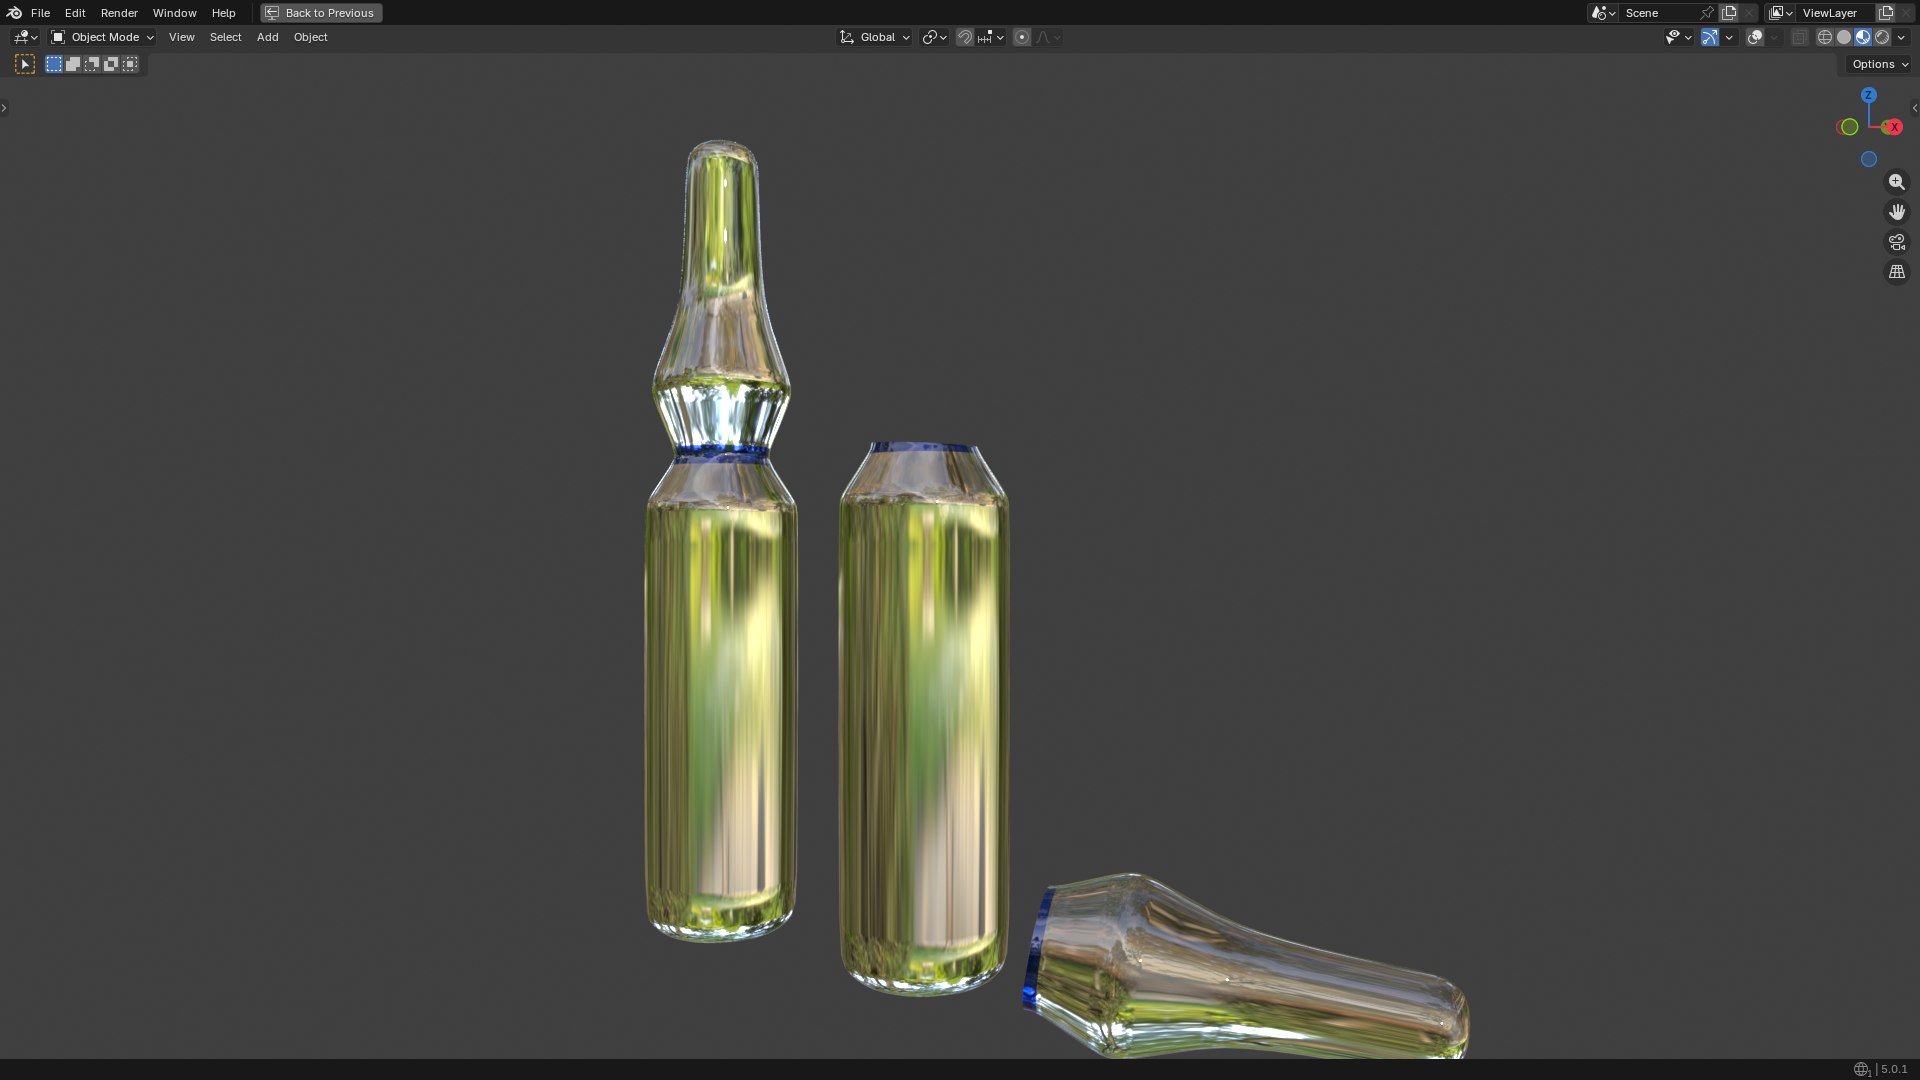Choose the Extend selection mode
The height and width of the screenshot is (1080, 1920).
(x=73, y=64)
